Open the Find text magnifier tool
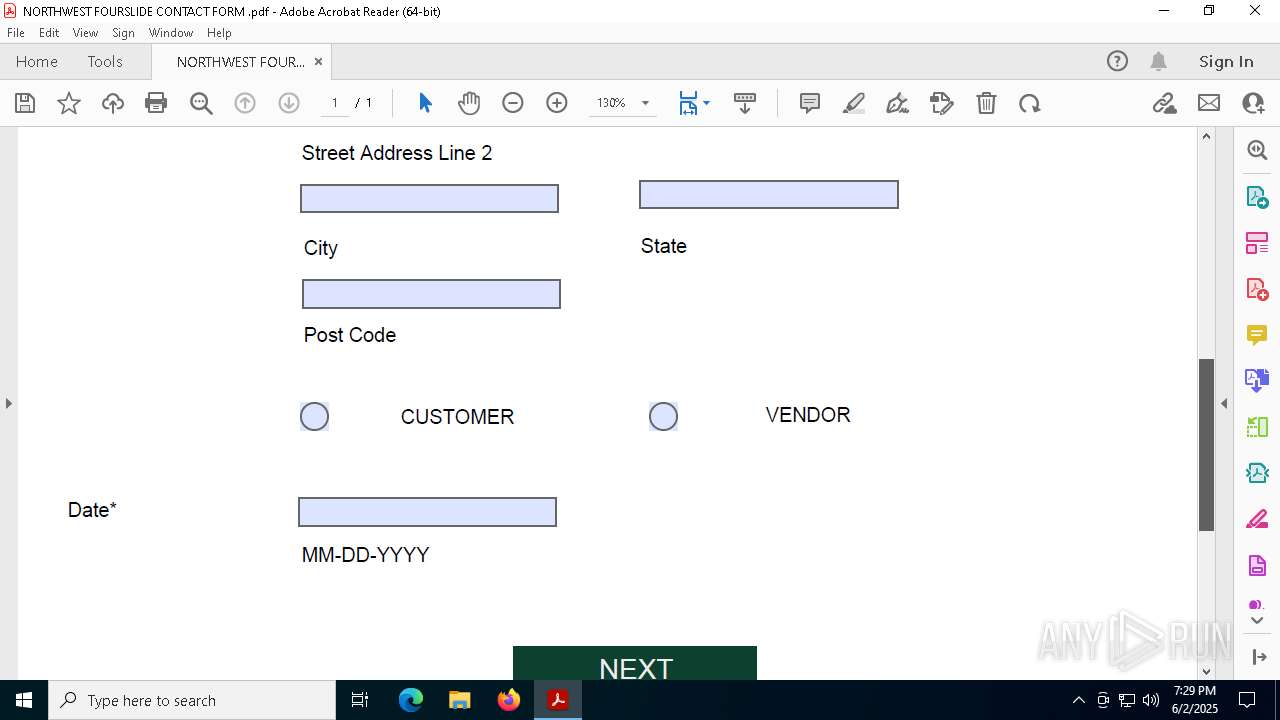The height and width of the screenshot is (720, 1280). click(x=201, y=103)
